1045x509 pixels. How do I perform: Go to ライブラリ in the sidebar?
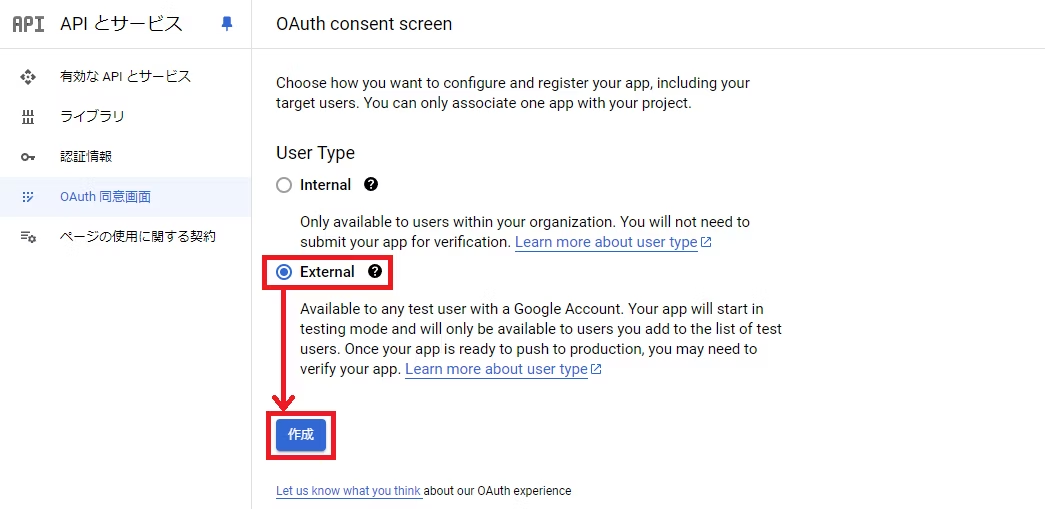click(125, 117)
